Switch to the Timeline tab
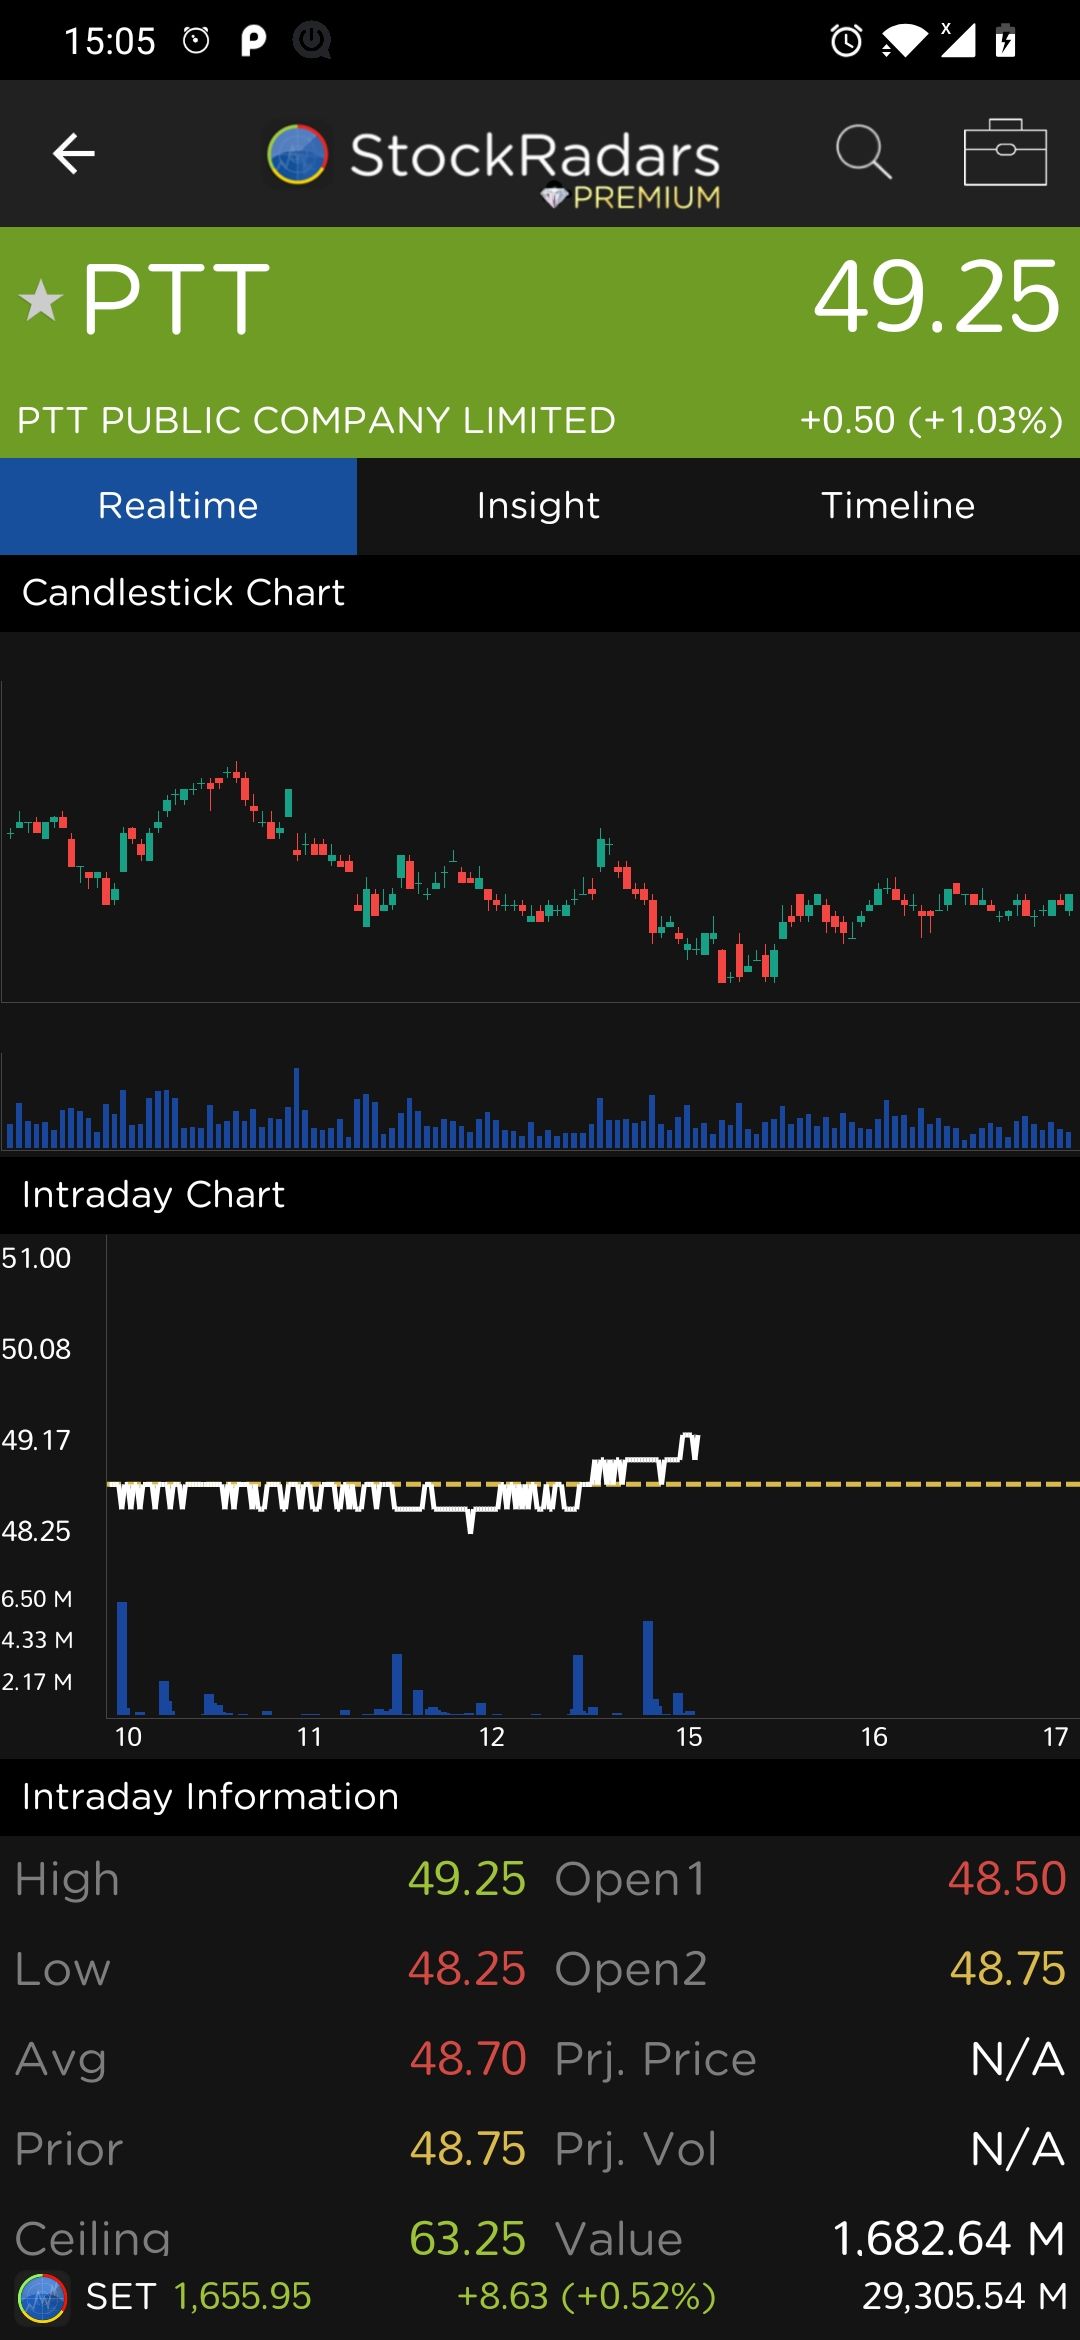The width and height of the screenshot is (1080, 2340). pos(898,506)
